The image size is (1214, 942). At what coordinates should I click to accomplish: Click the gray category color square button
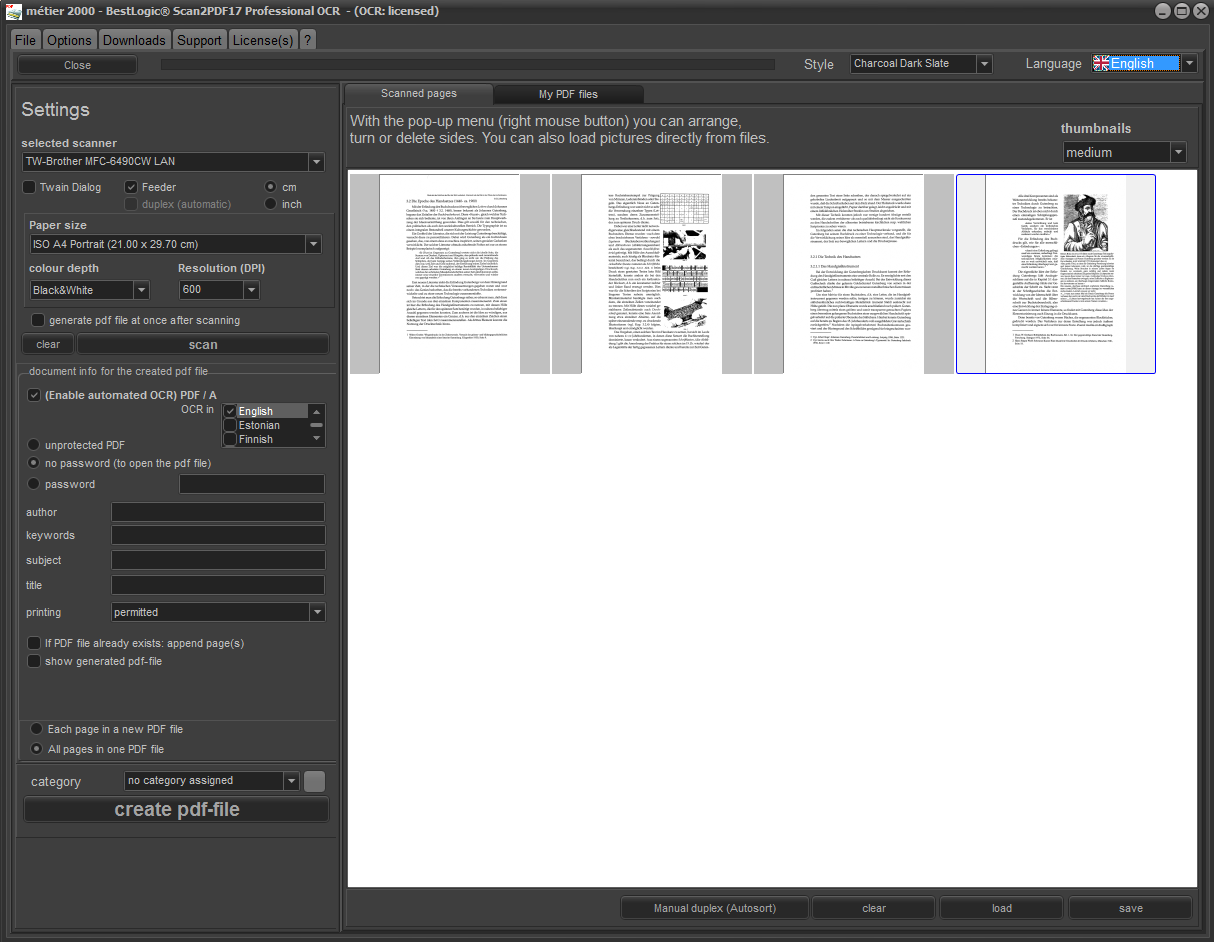[315, 781]
